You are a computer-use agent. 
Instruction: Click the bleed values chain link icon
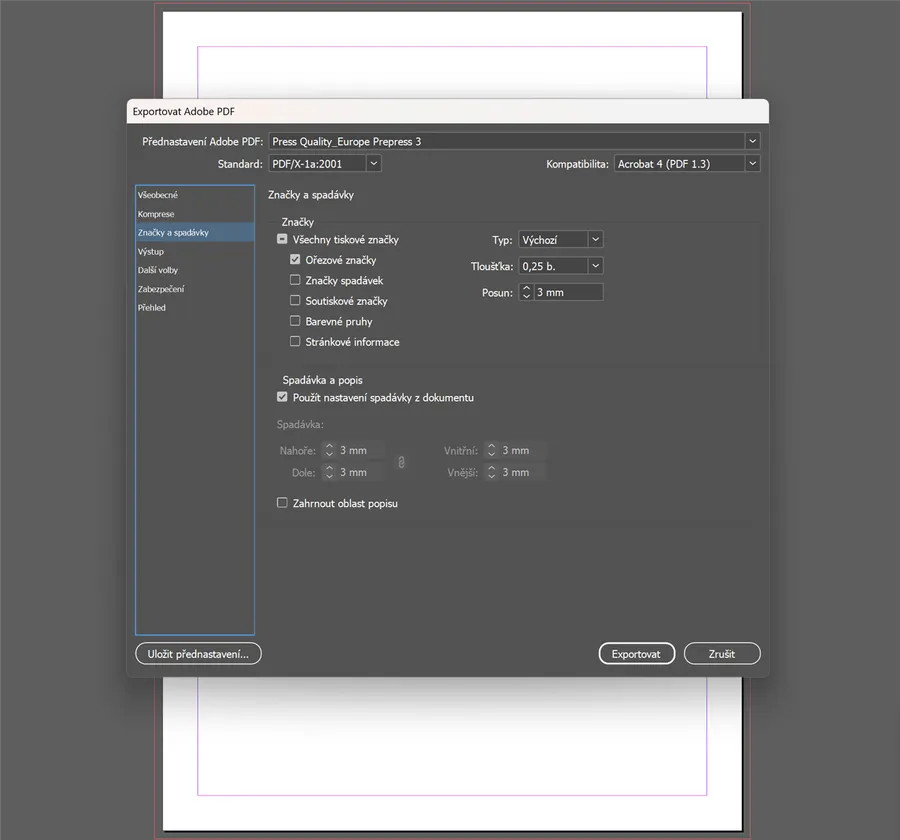[401, 462]
